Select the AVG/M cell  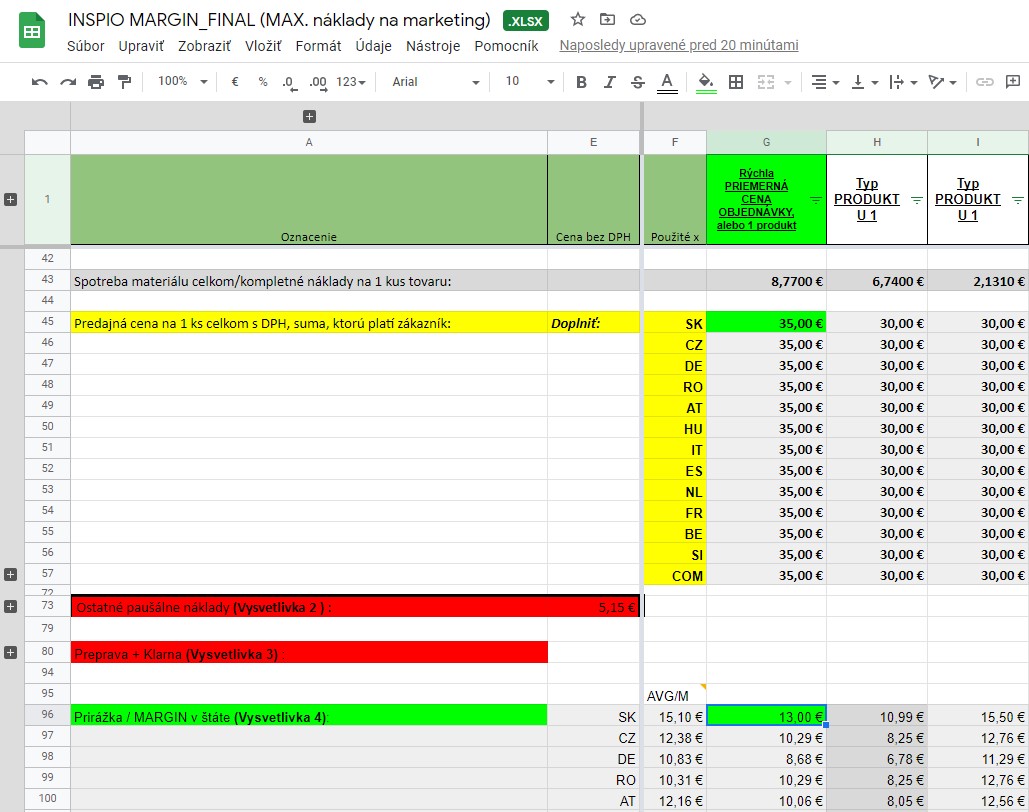[x=675, y=695]
